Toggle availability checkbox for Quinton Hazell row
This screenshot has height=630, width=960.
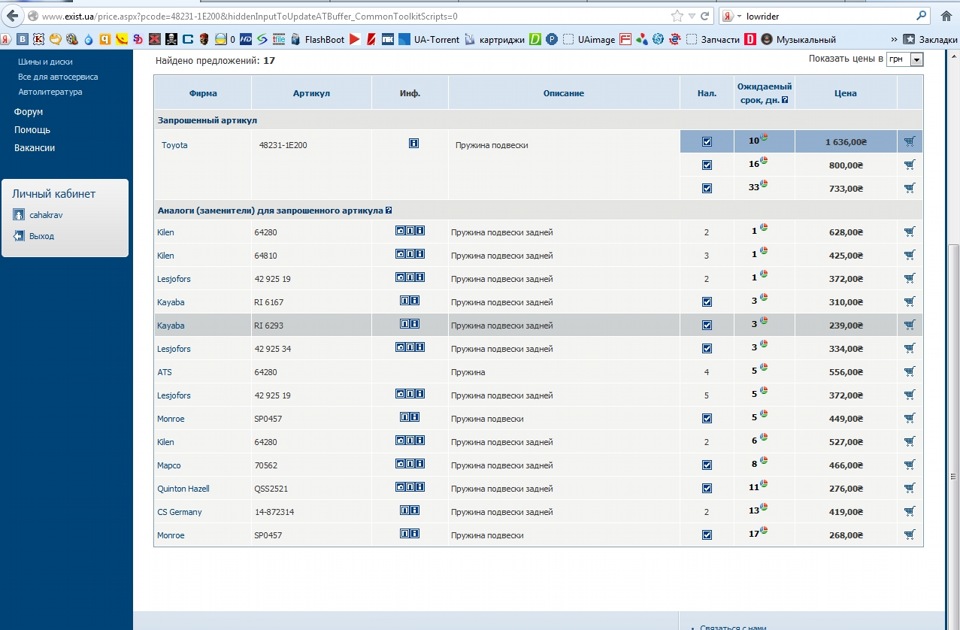707,489
